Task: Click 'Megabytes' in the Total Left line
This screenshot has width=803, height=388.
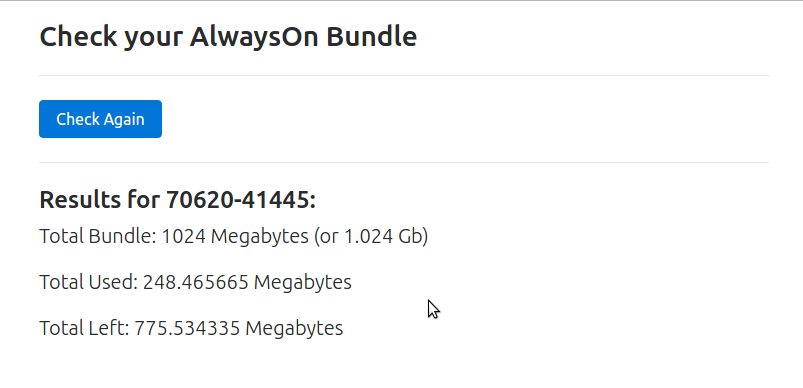Action: [294, 328]
